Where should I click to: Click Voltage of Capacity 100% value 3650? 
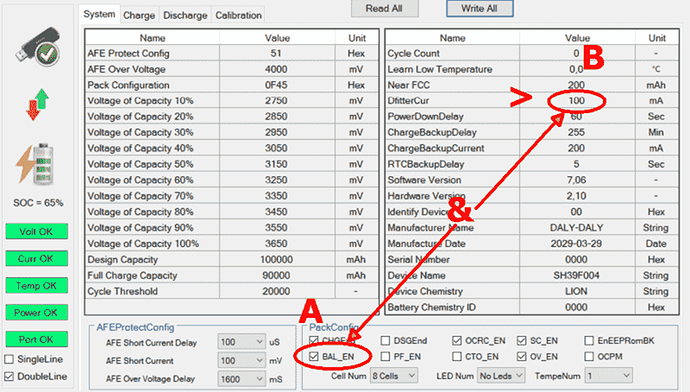pos(277,243)
